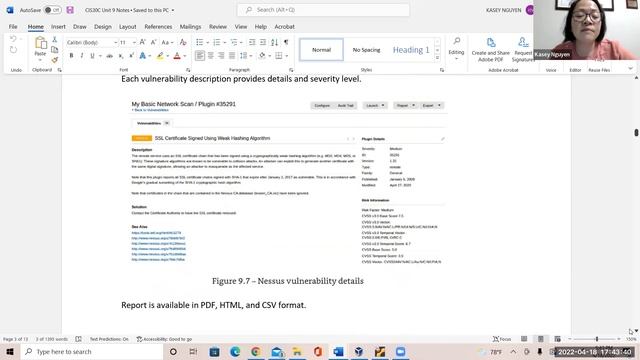Switch to the Draw ribbon tab
This screenshot has width=640, height=360.
80,27
